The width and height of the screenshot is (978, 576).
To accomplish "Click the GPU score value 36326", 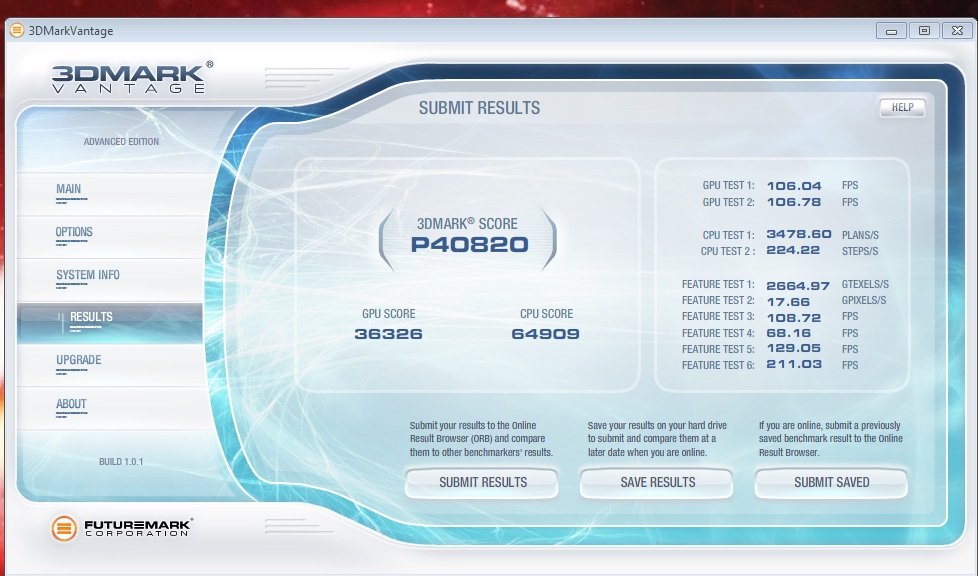I will coord(389,334).
